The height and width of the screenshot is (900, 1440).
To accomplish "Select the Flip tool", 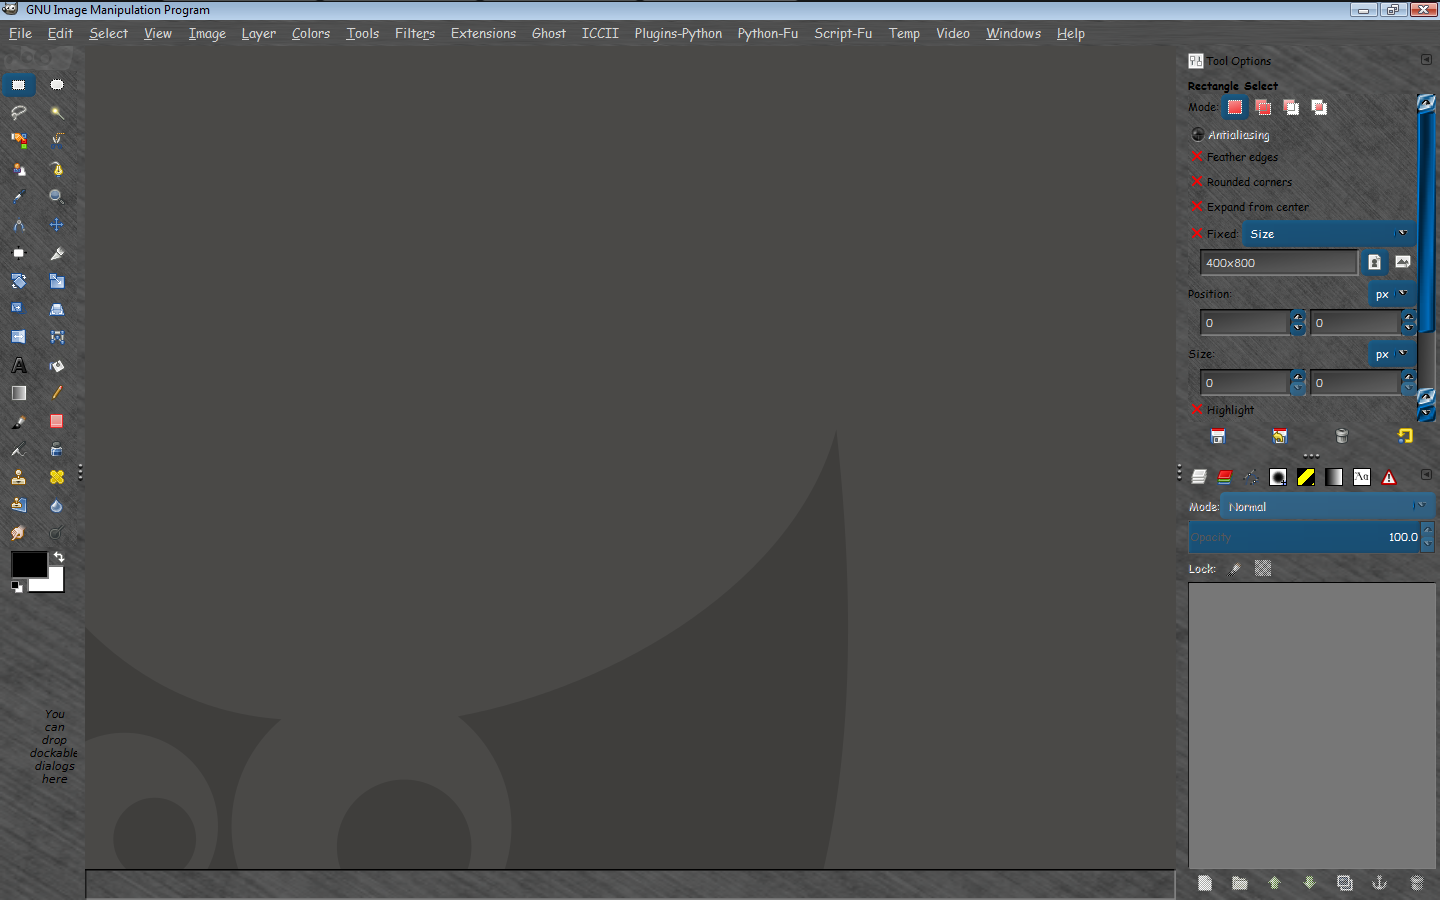I will click(x=19, y=337).
